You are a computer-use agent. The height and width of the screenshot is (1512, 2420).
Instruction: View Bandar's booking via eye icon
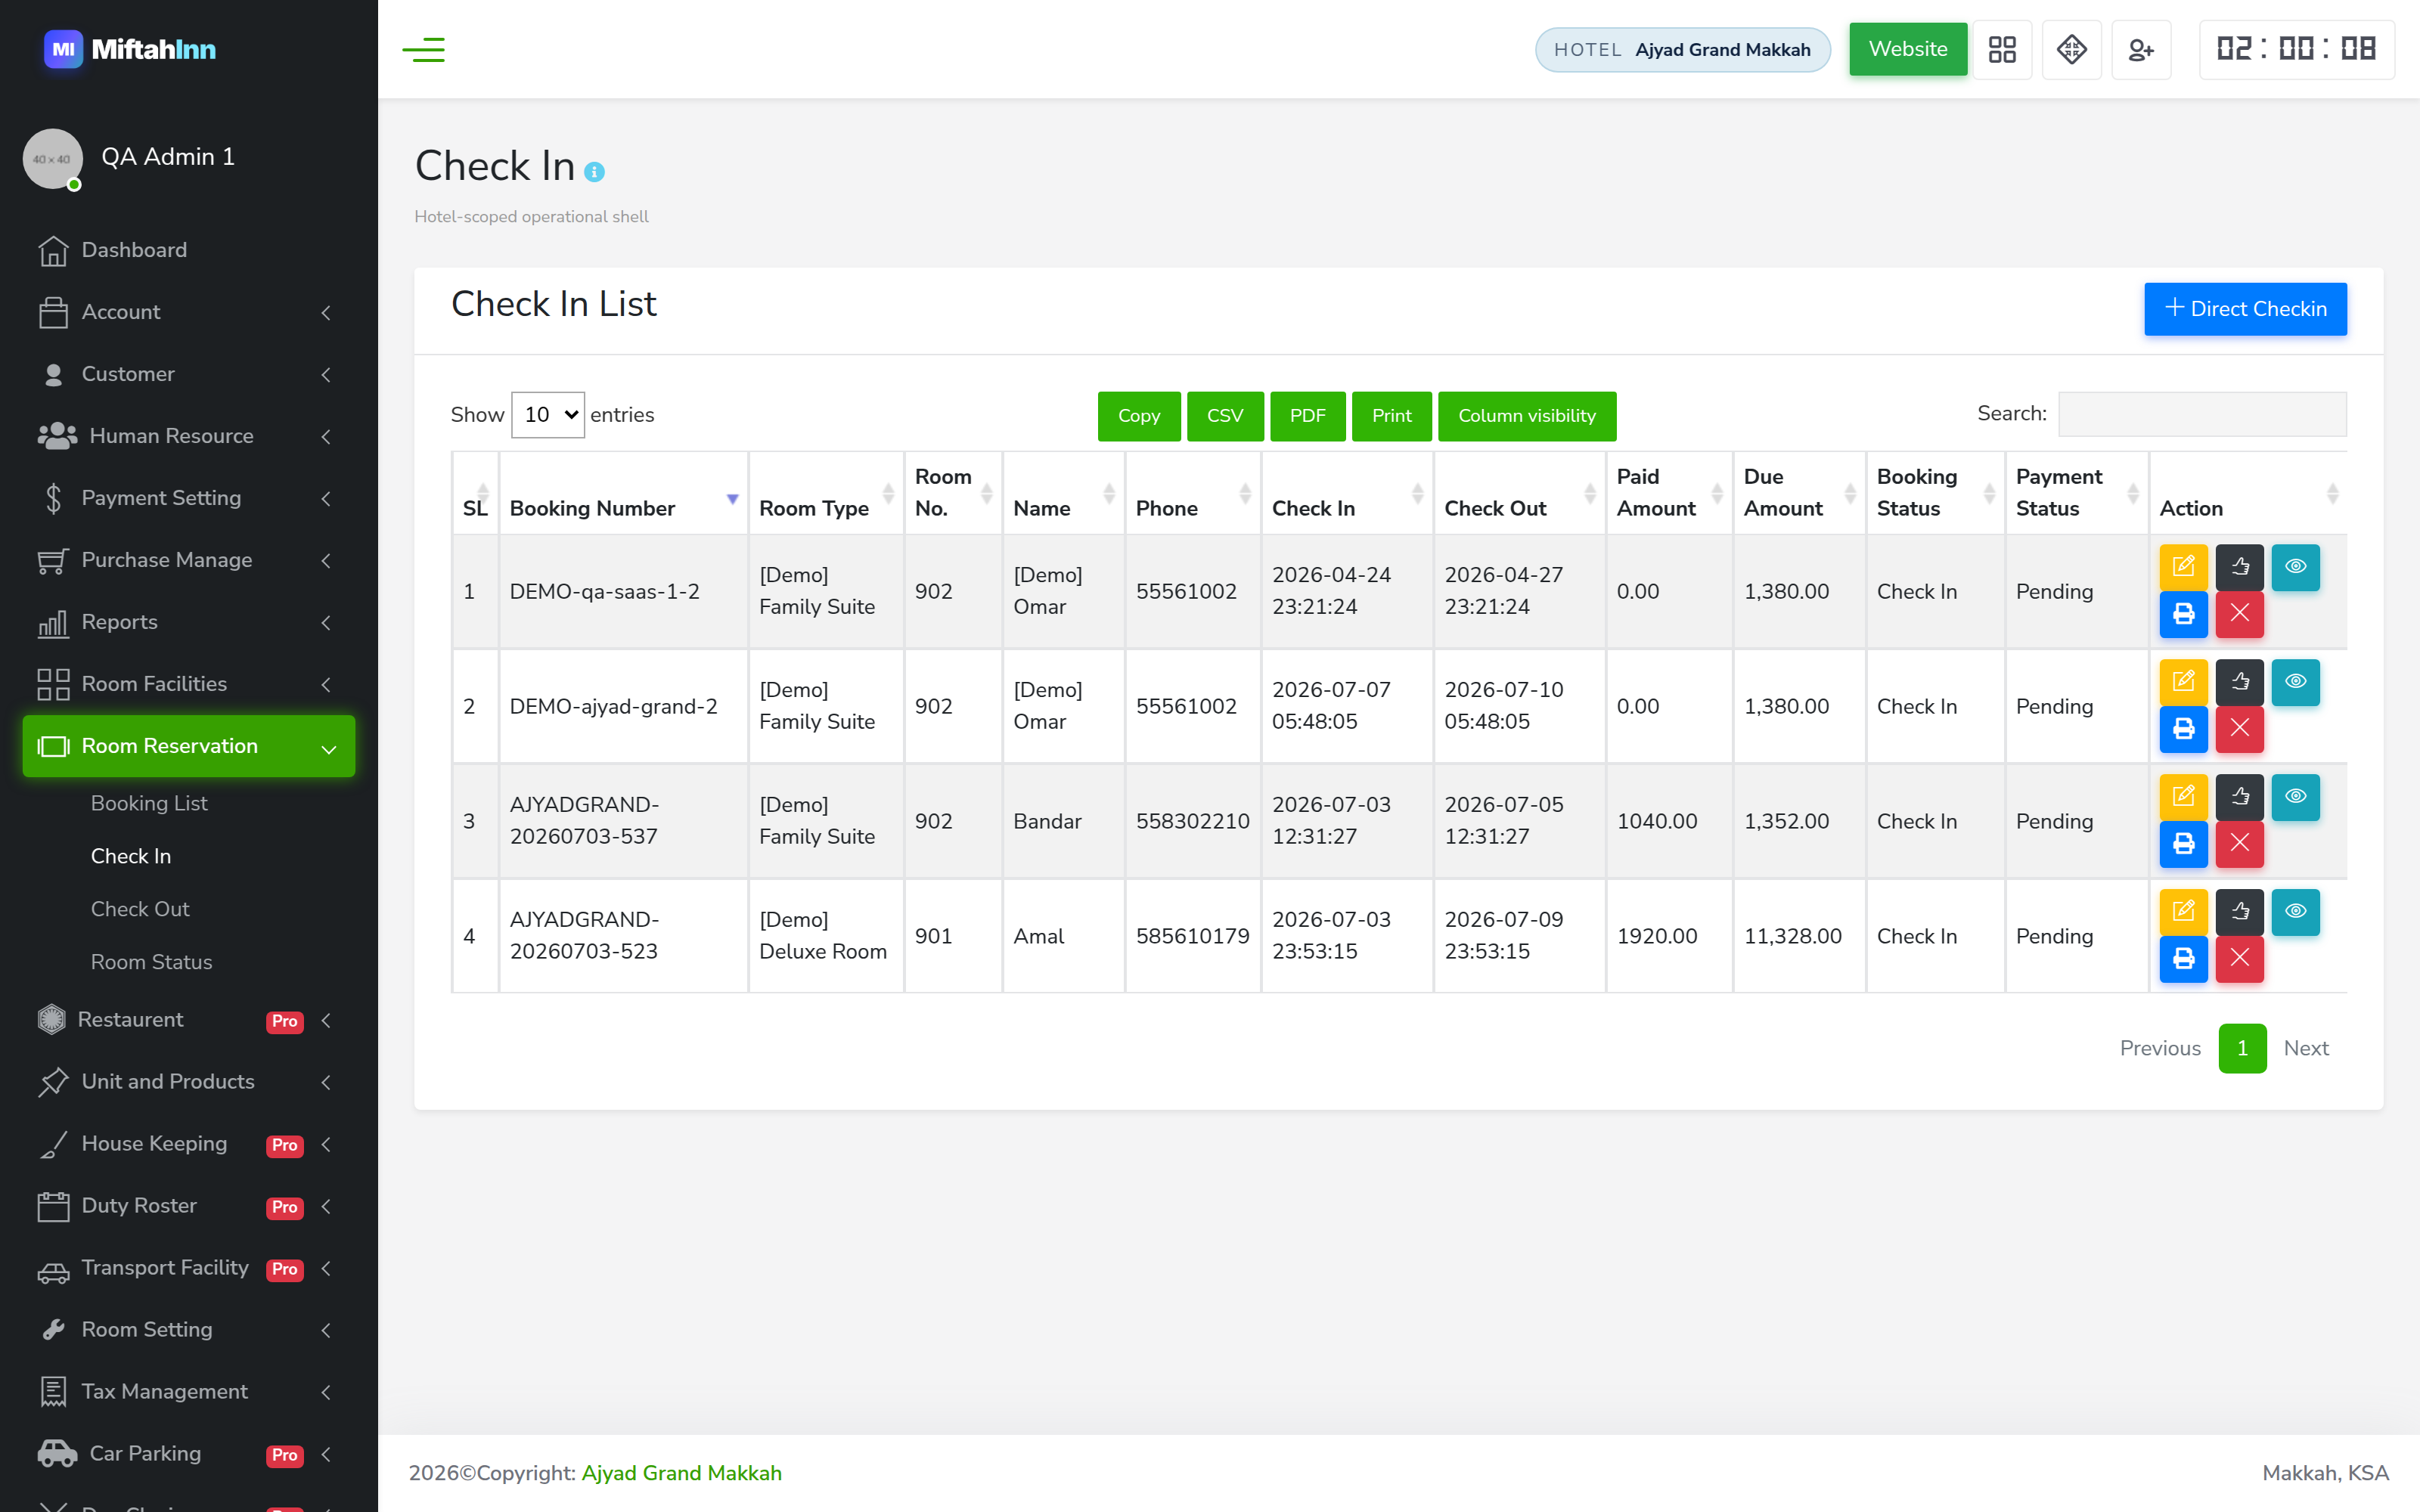pyautogui.click(x=2295, y=797)
